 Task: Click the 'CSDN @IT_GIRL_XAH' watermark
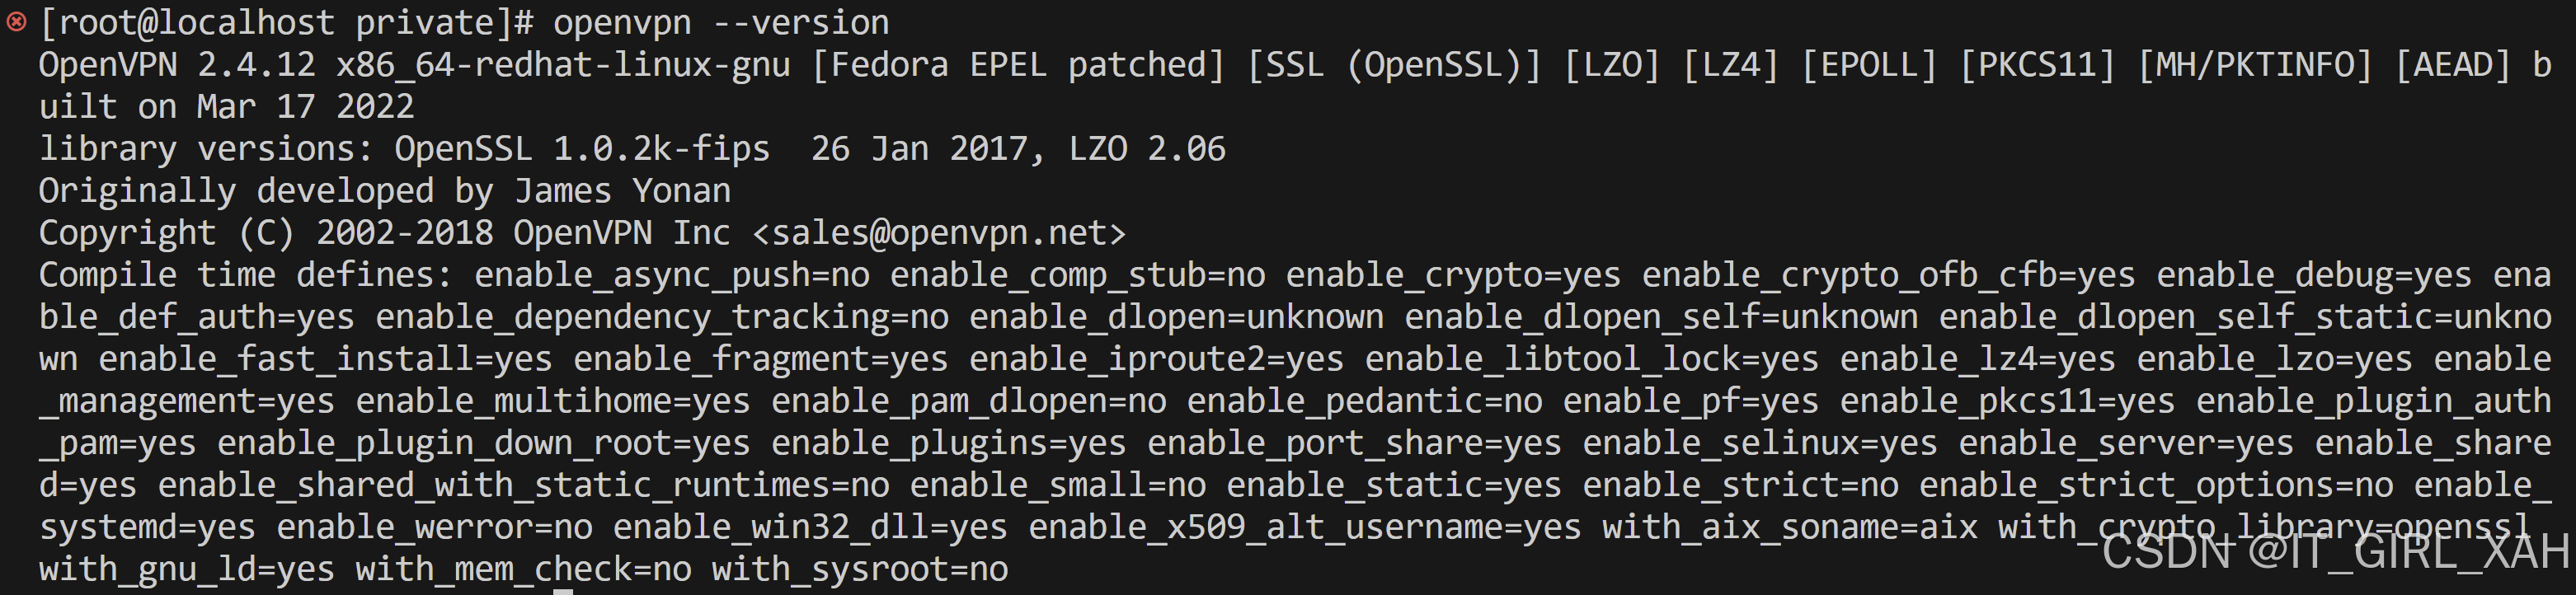click(2336, 551)
